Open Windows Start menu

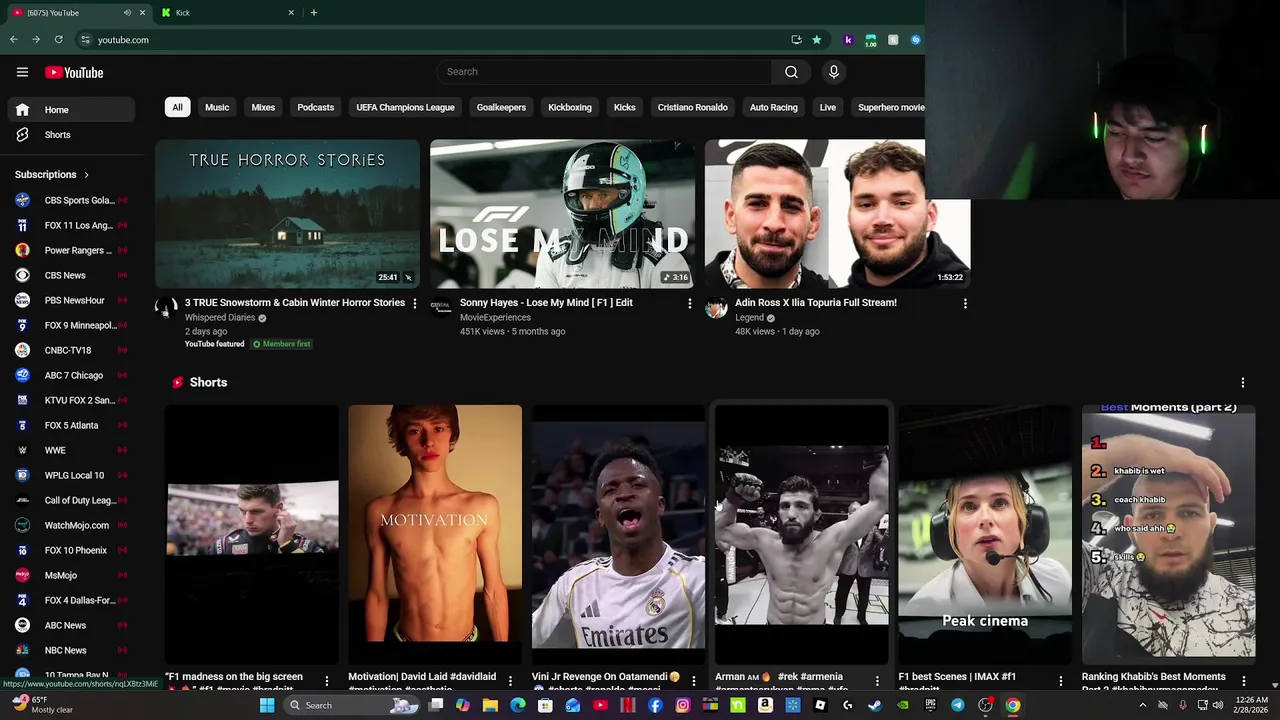click(x=267, y=705)
